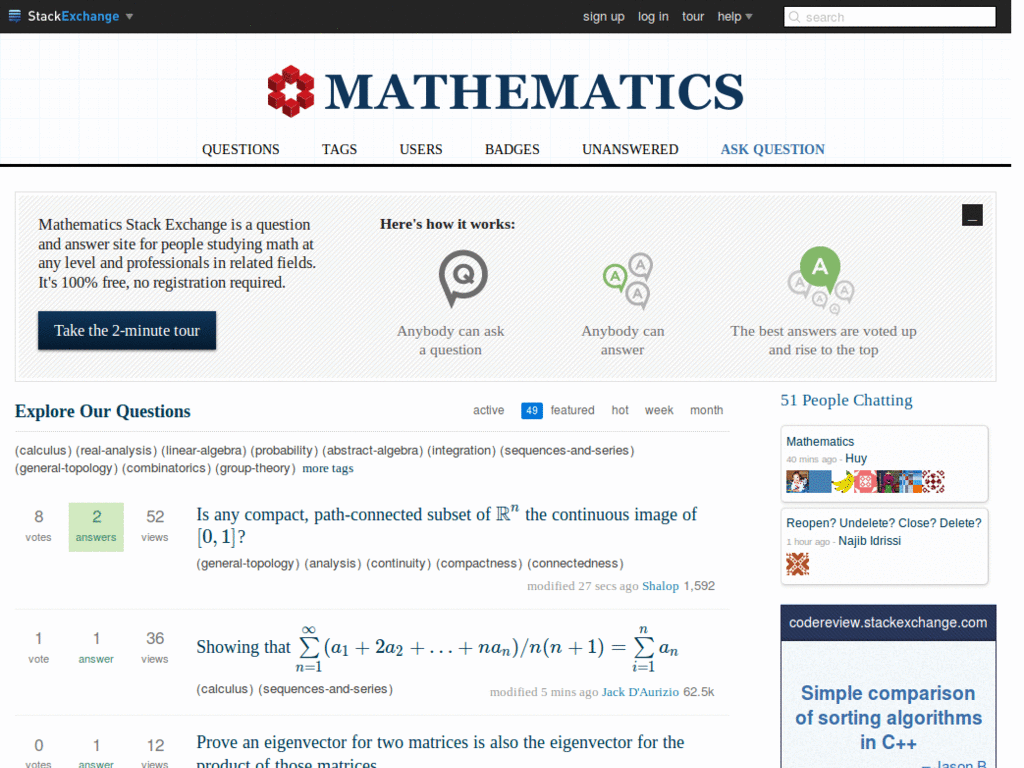Open the UNANSWERED tab

click(x=630, y=149)
